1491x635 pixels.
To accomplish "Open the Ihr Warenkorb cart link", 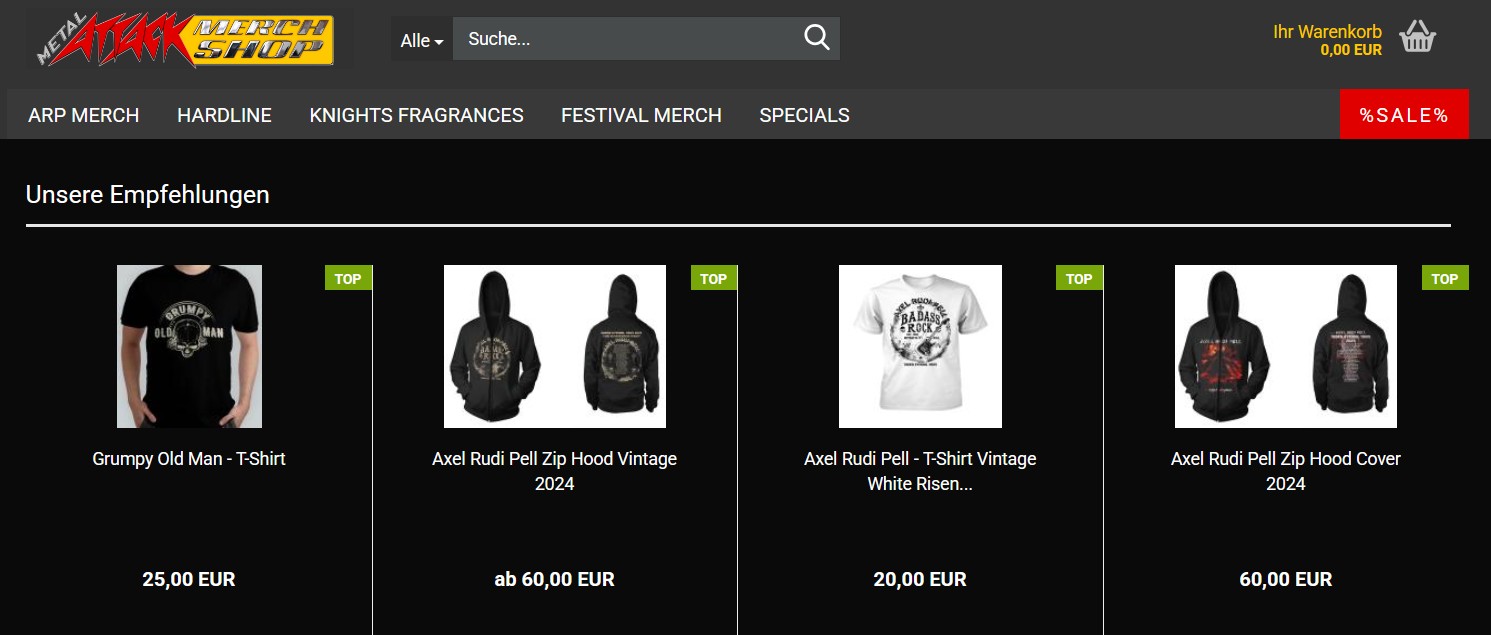I will [x=1327, y=32].
